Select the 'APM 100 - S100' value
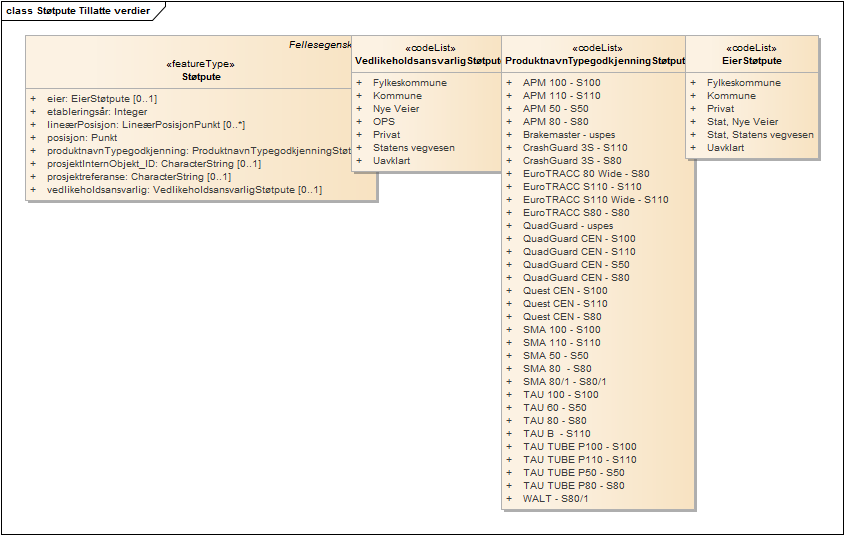 561,82
